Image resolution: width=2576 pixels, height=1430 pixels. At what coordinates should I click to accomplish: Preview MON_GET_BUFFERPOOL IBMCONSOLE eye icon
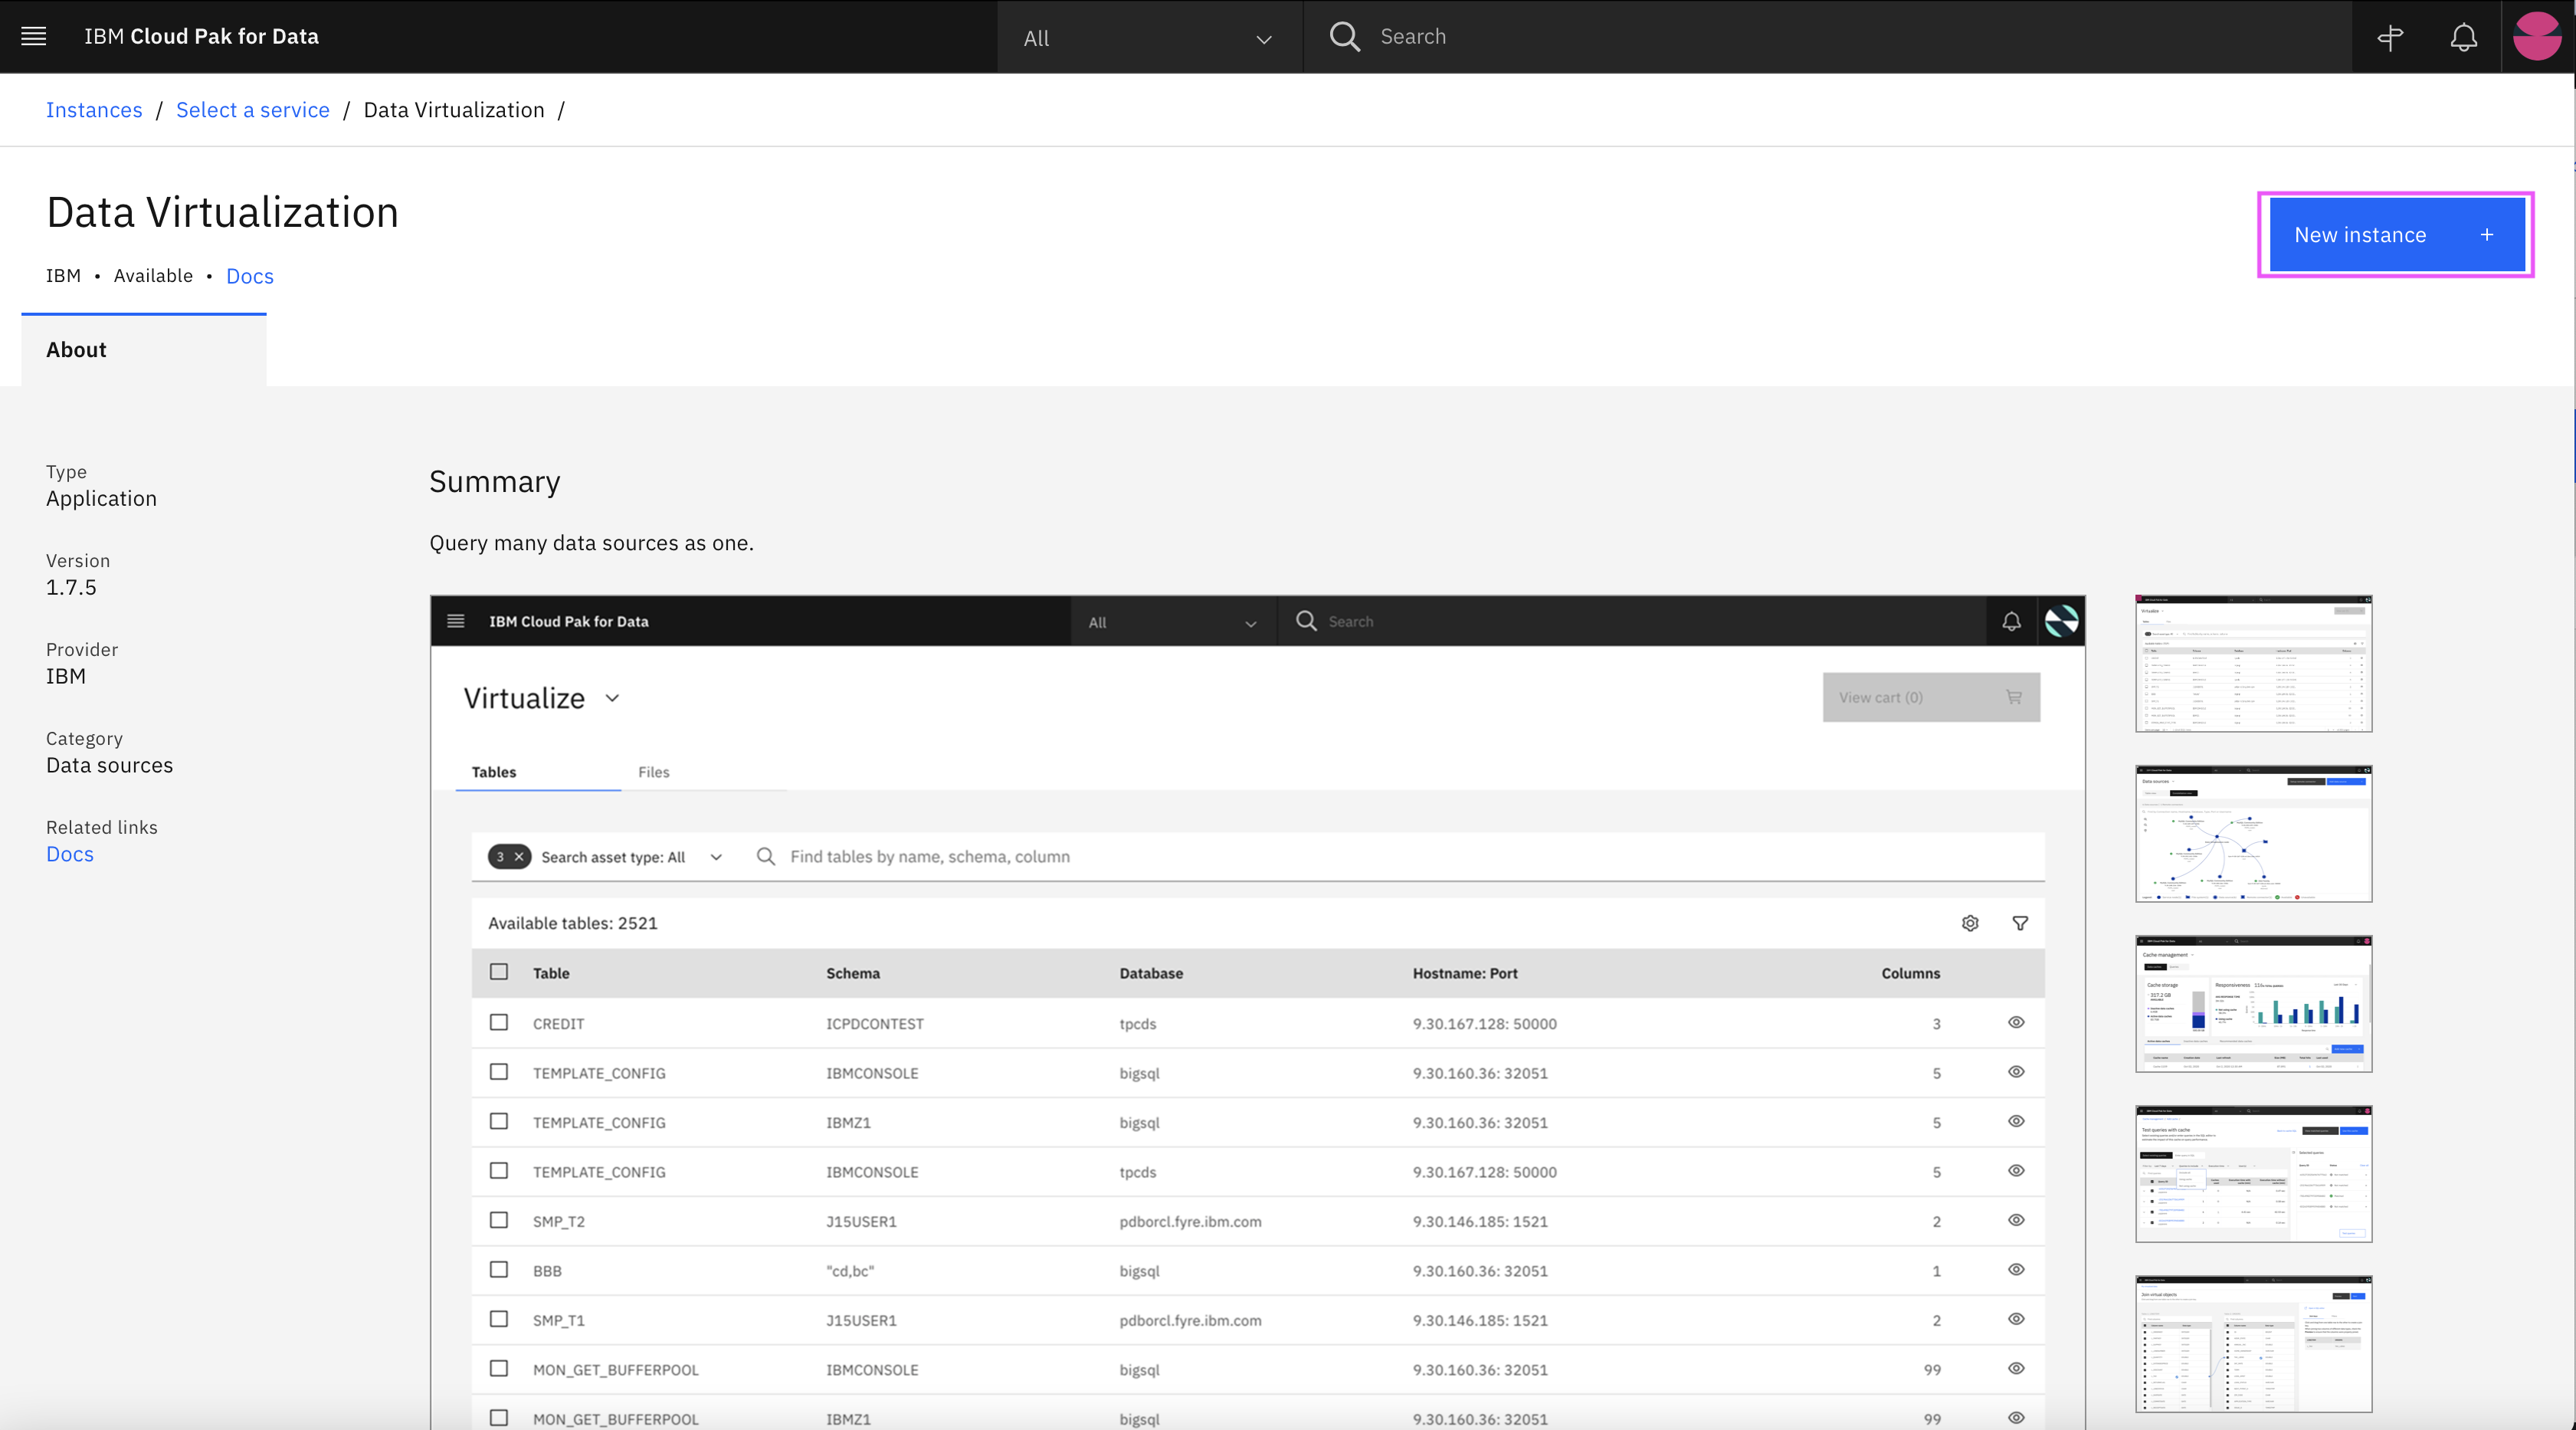tap(2016, 1368)
